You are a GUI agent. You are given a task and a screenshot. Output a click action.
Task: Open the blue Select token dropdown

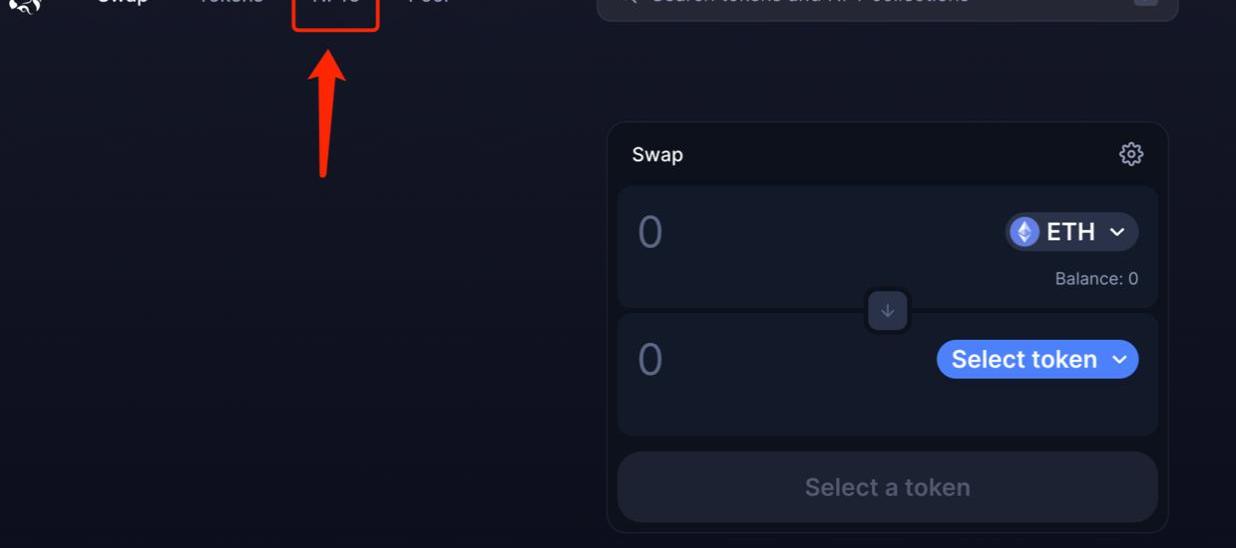[1025, 360]
